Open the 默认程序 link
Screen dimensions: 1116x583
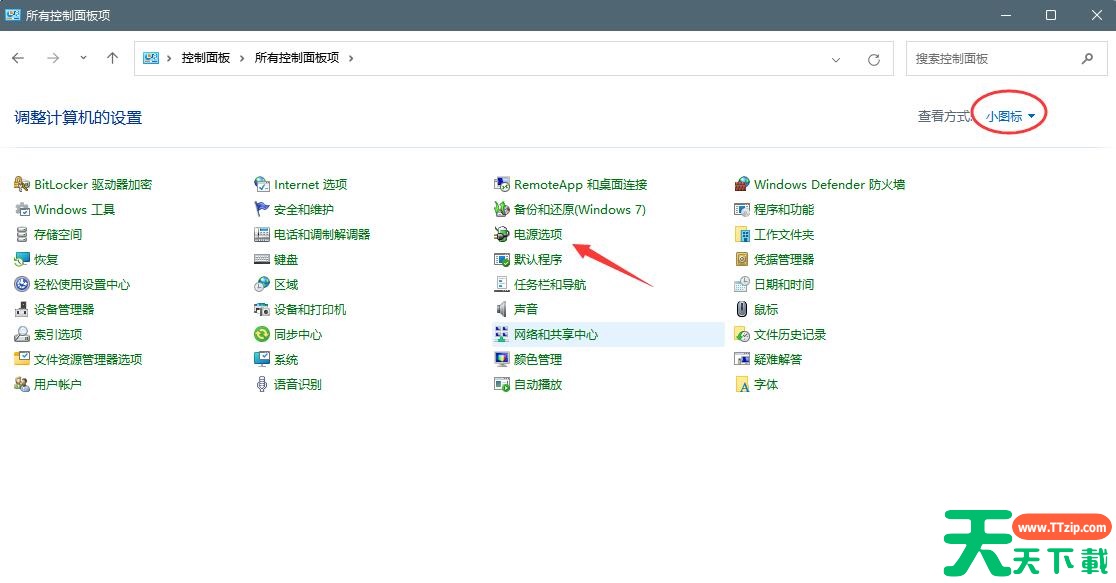tap(537, 259)
